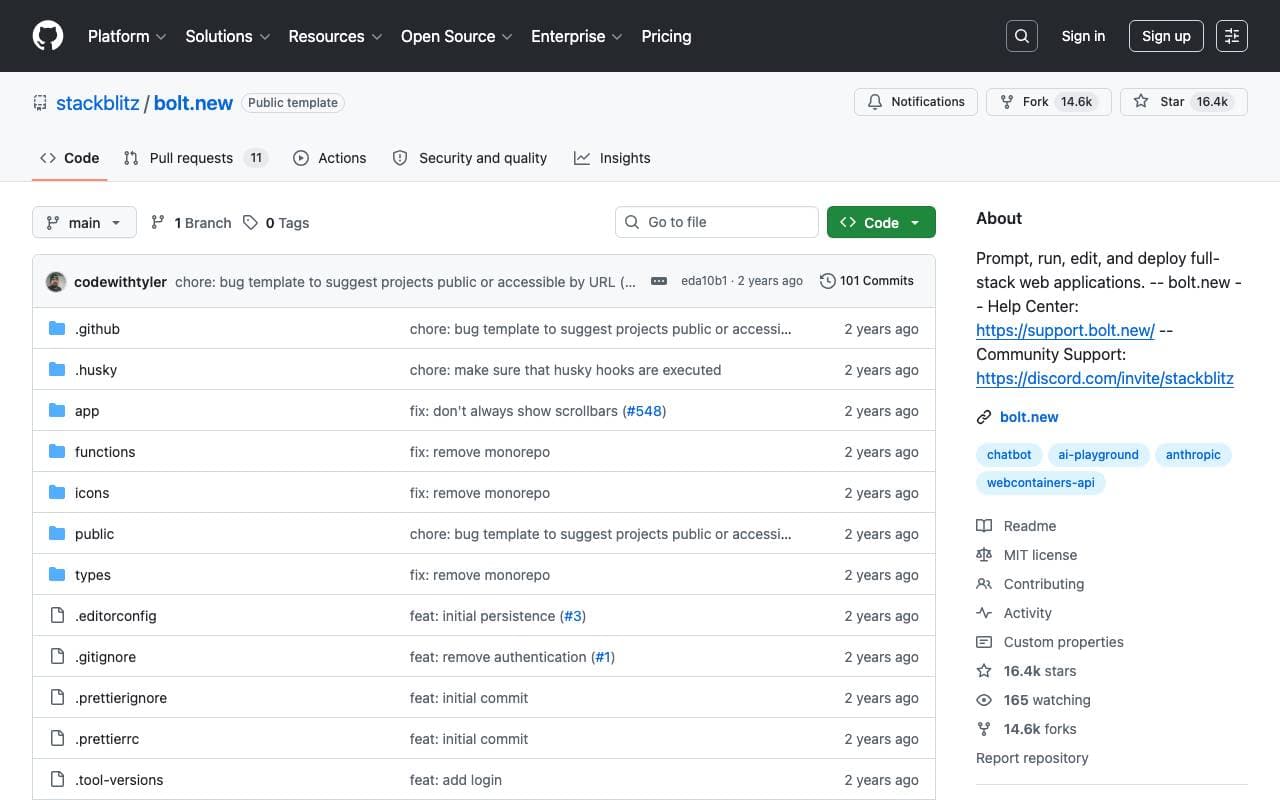
Task: Switch to the Insights tab
Action: click(612, 158)
